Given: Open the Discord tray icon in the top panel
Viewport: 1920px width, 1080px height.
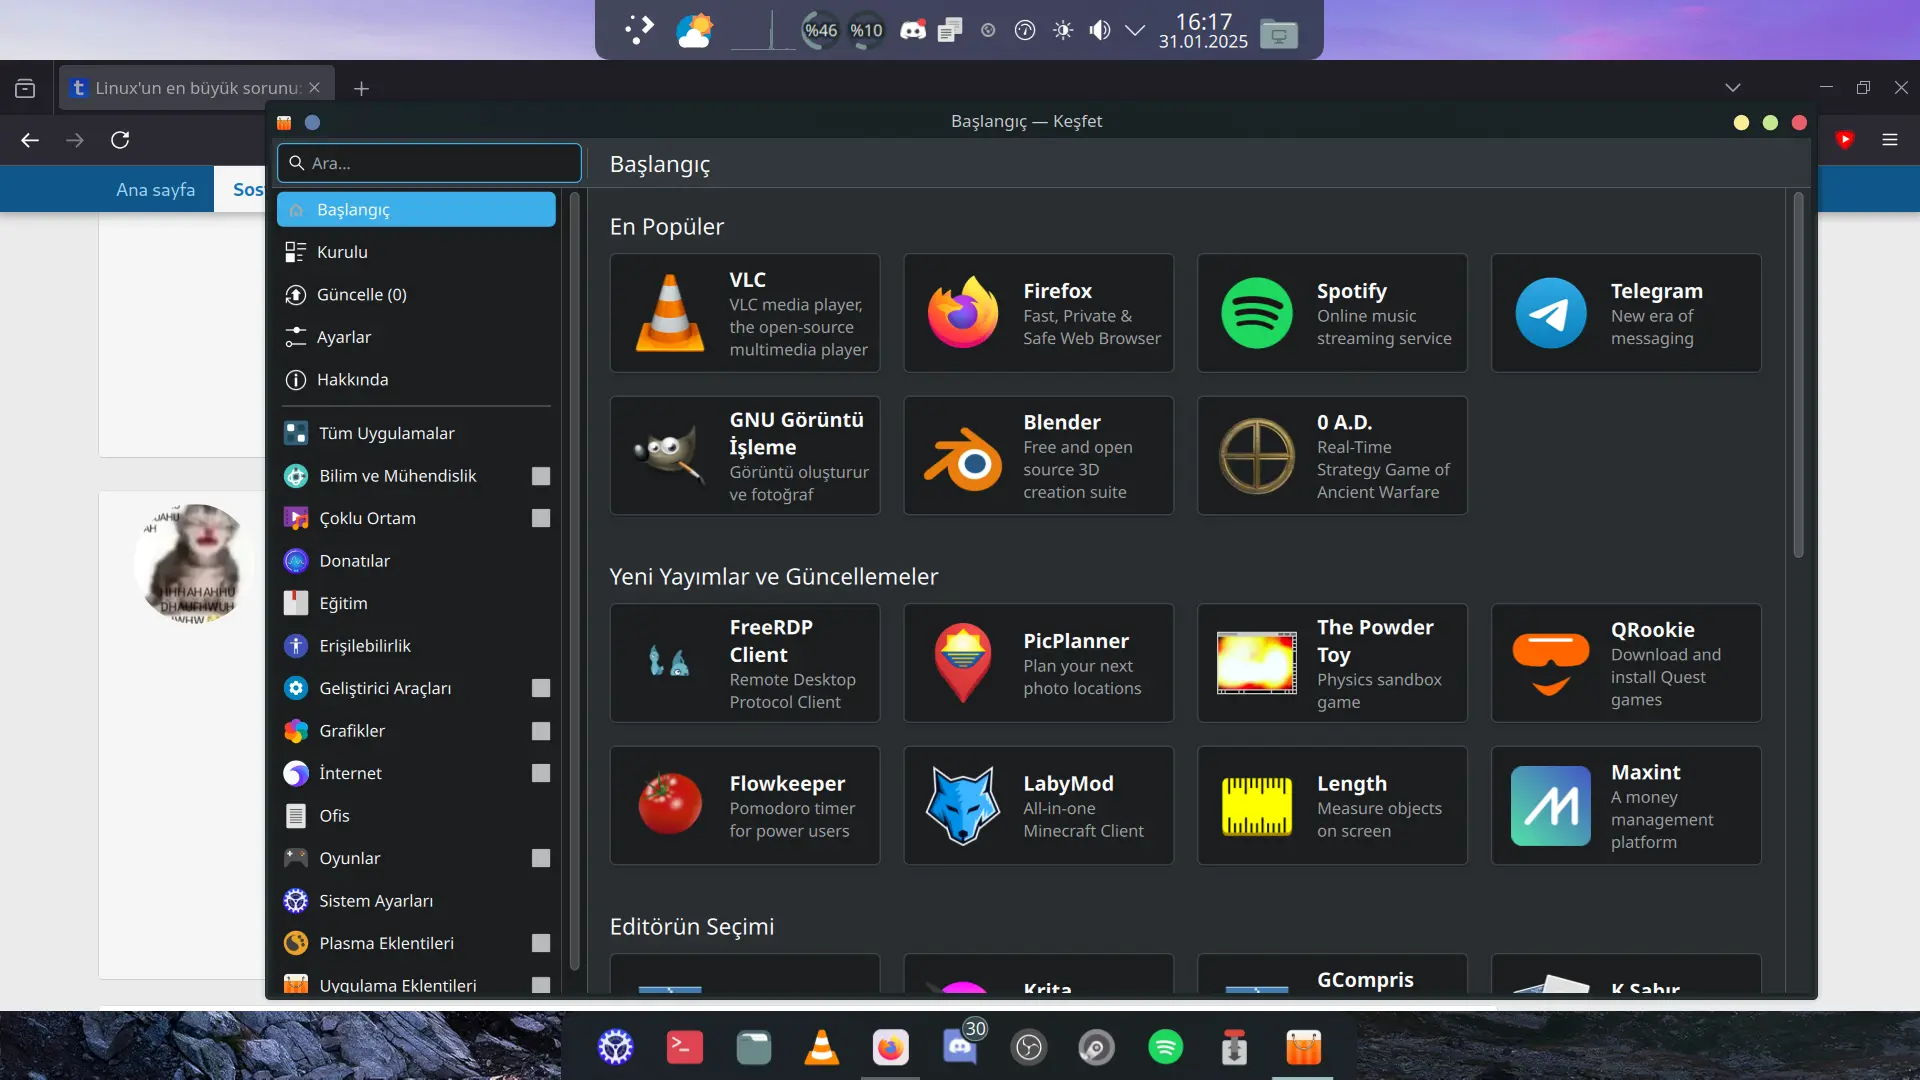Looking at the screenshot, I should tap(913, 30).
